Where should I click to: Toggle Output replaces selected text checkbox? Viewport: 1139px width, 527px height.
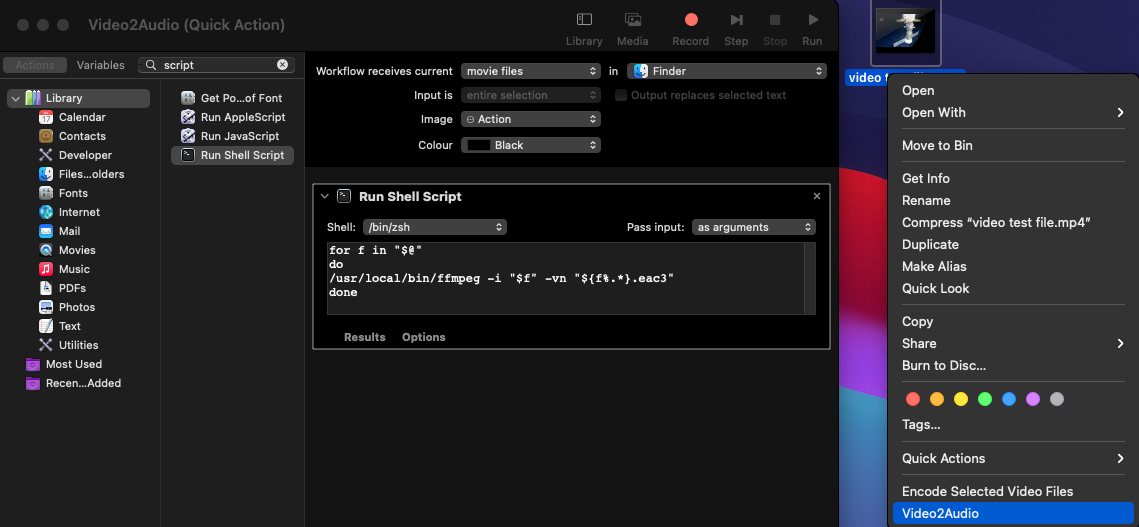click(621, 95)
